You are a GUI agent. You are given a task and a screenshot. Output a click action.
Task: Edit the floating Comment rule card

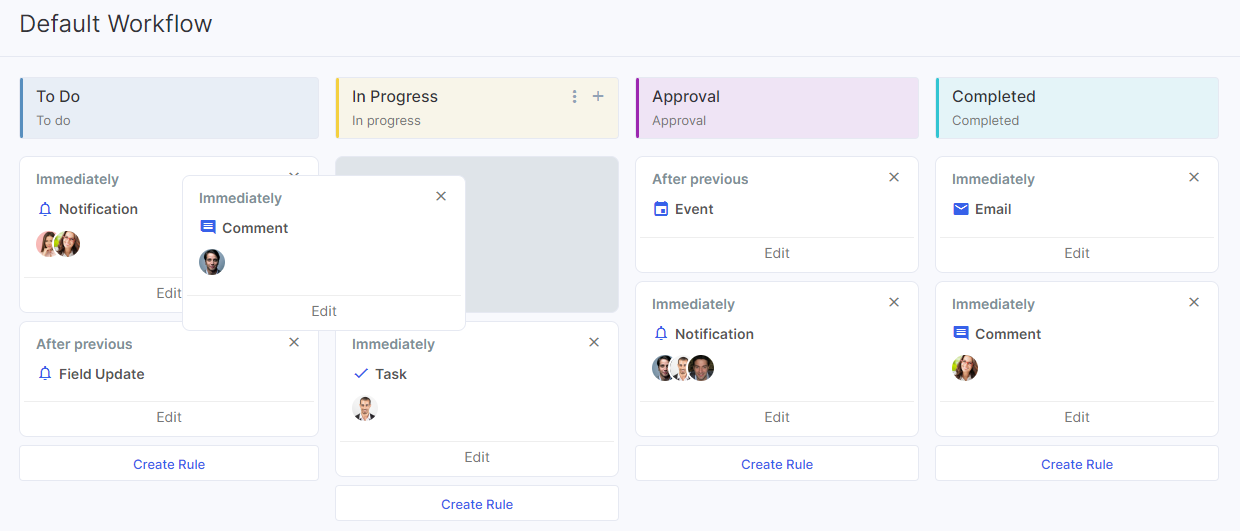[324, 311]
